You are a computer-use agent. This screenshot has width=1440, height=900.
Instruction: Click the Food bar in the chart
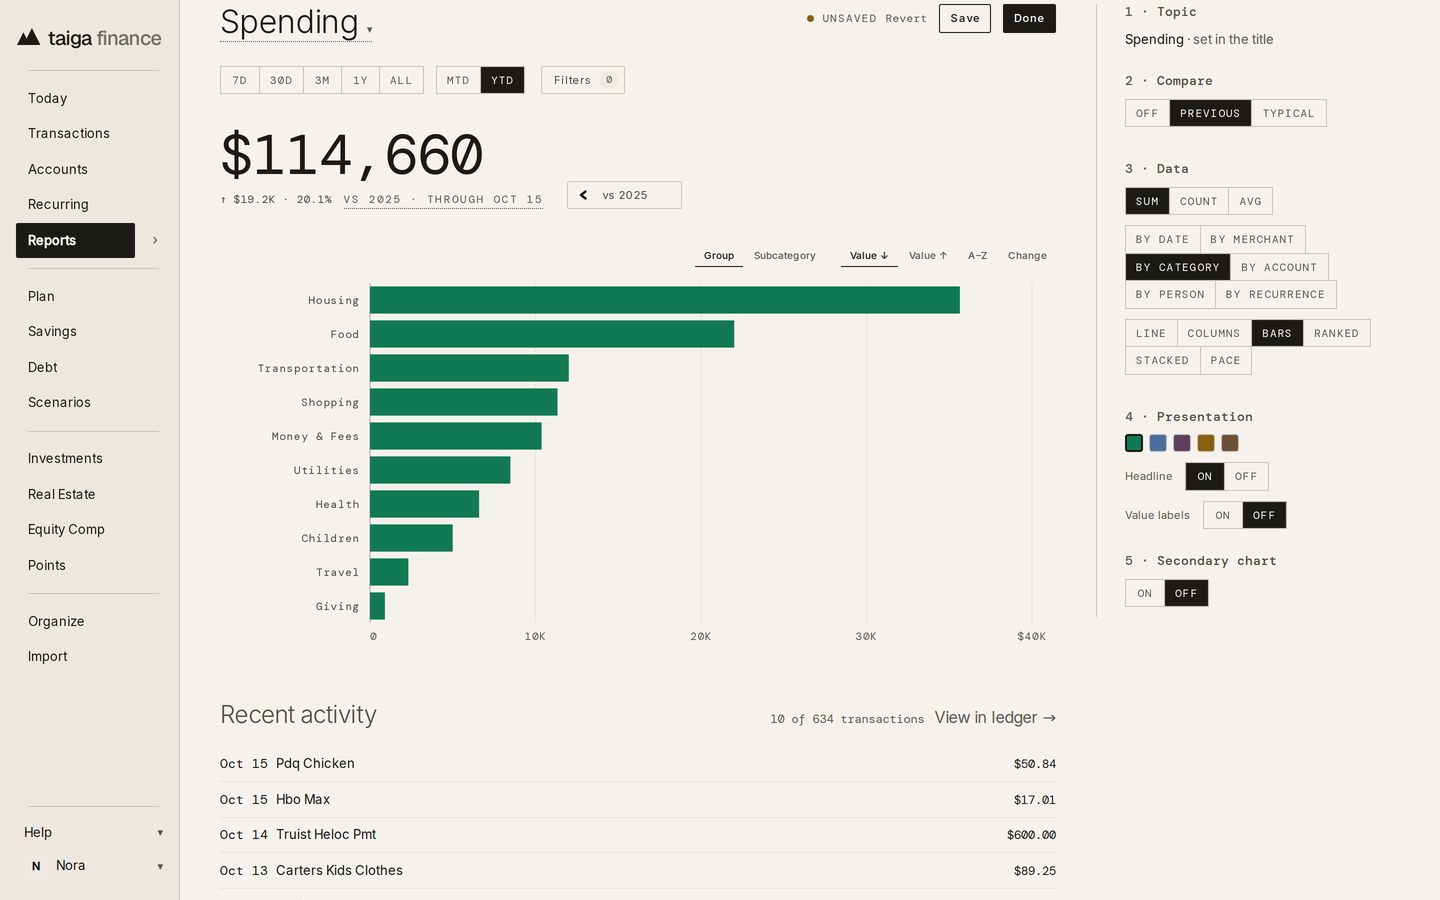coord(552,334)
